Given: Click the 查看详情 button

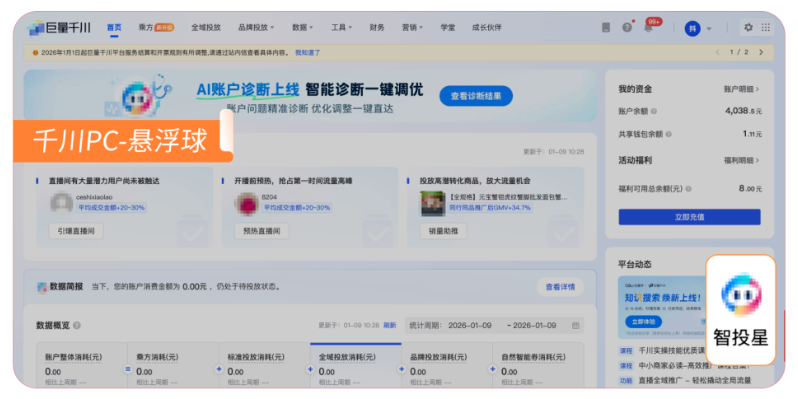Looking at the screenshot, I should [x=560, y=287].
